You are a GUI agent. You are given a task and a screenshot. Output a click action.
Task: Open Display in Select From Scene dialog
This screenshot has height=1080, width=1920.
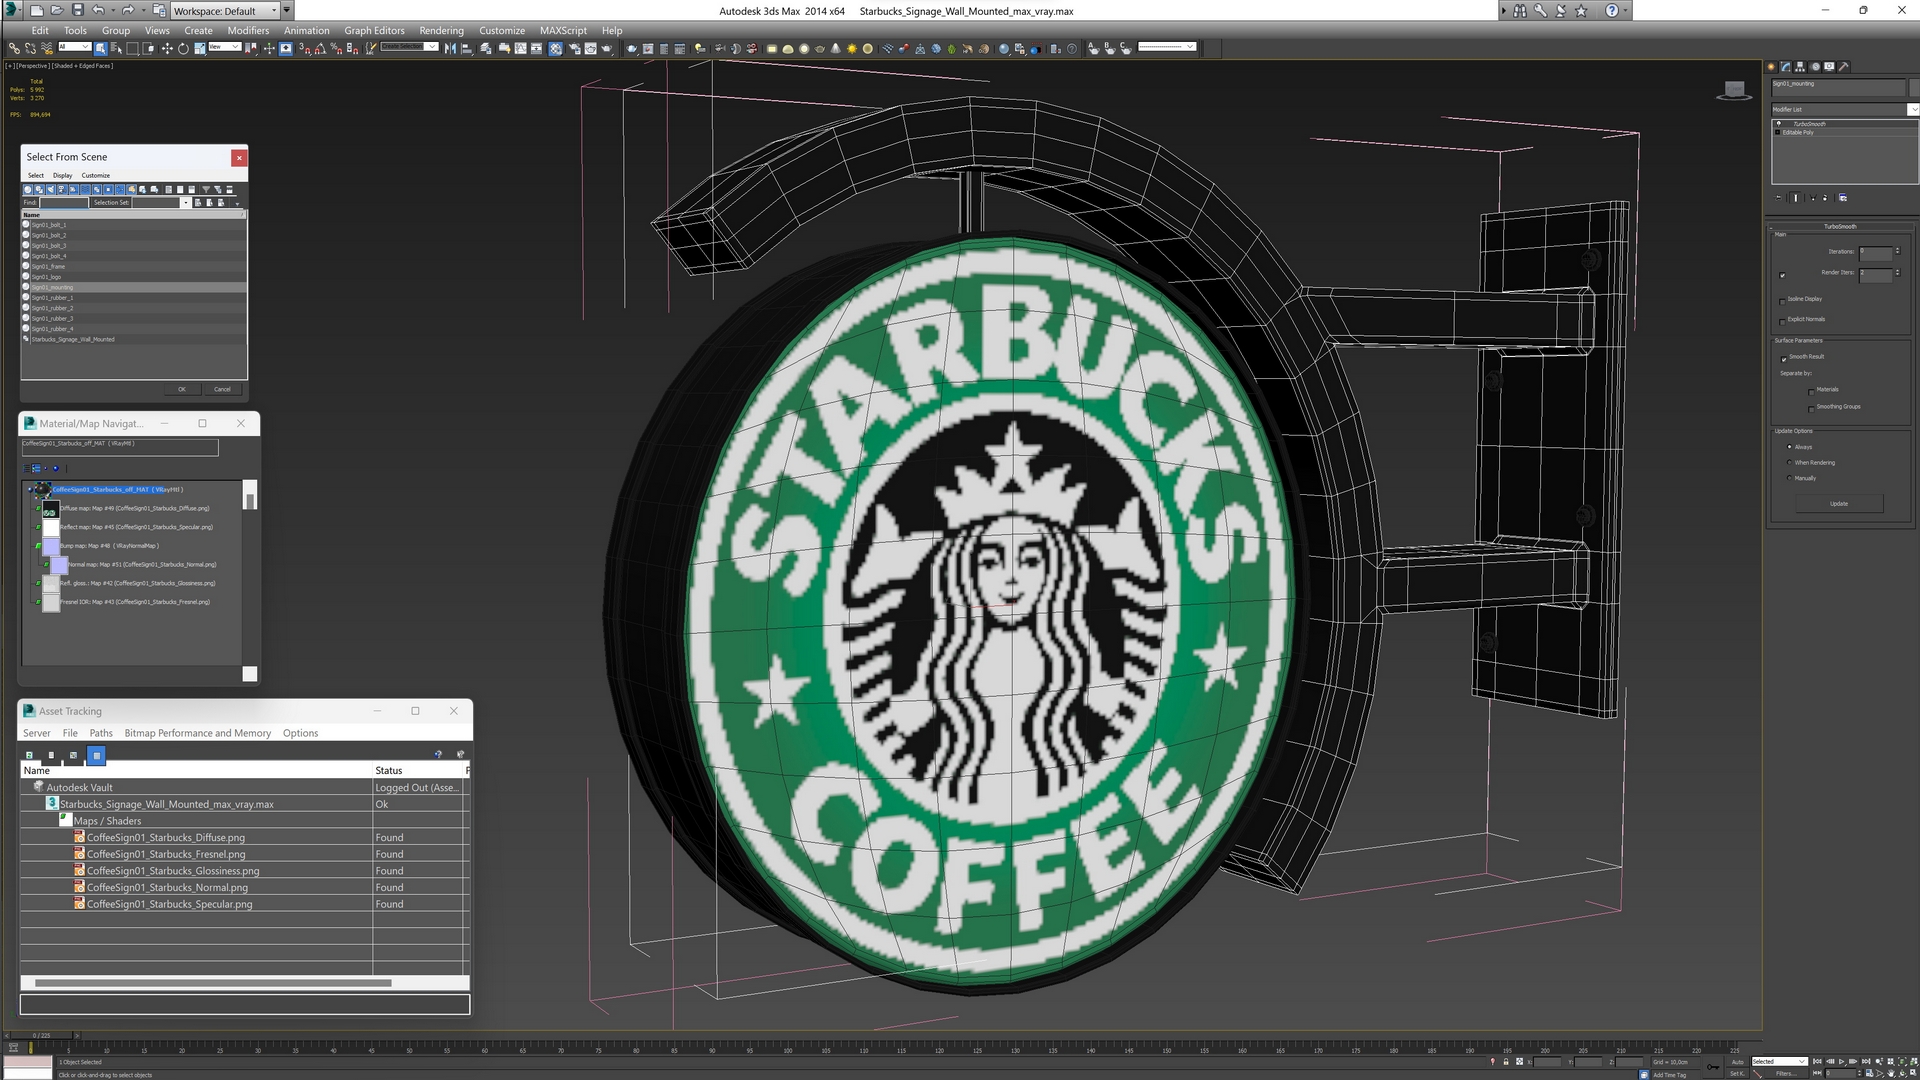pyautogui.click(x=62, y=175)
